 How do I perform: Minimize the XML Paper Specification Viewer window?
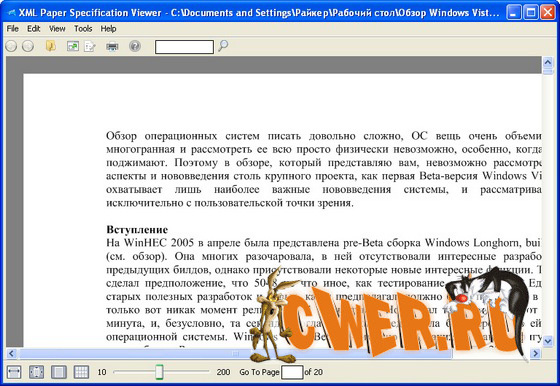click(514, 13)
